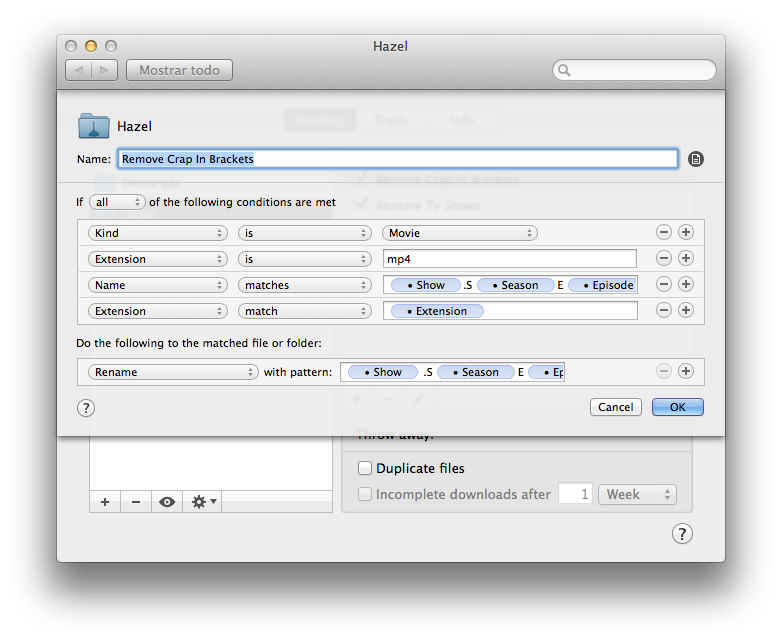Go forward with the toolbar forward arrow
Screen dimensions: 782x641
(x=104, y=70)
